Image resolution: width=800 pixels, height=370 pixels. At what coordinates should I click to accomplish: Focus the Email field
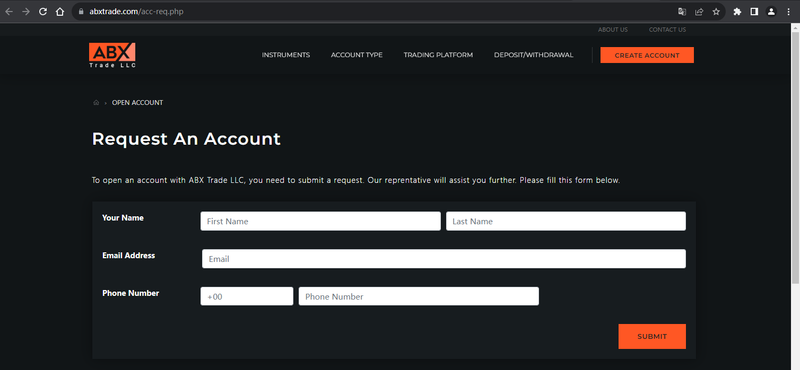(444, 259)
